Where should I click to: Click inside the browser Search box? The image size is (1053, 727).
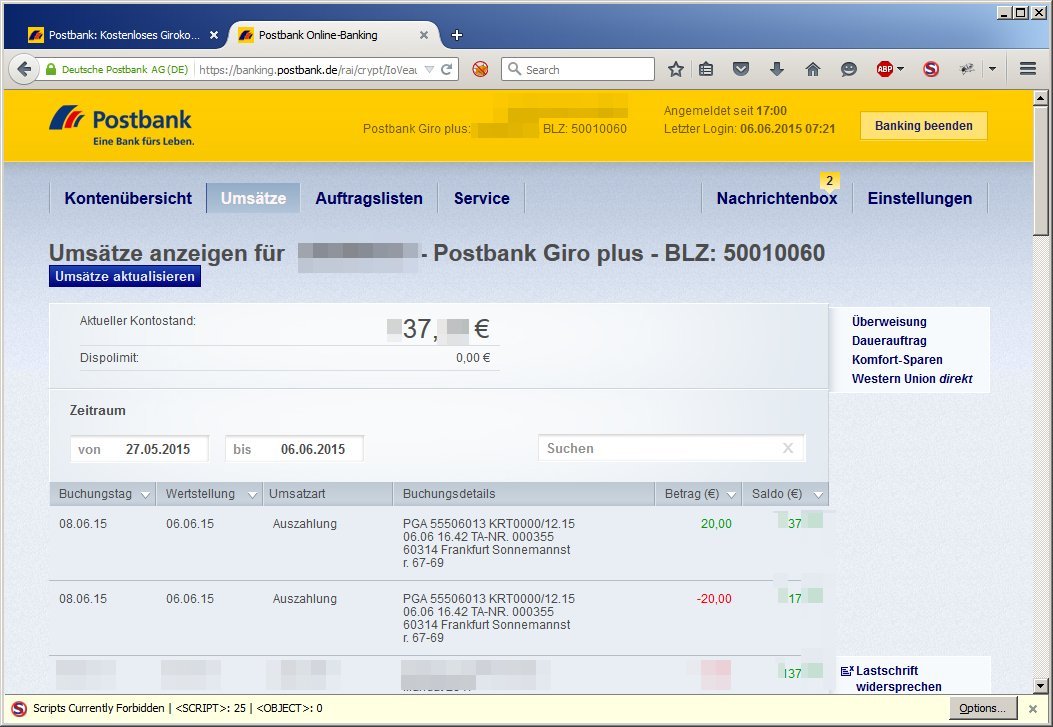point(578,69)
